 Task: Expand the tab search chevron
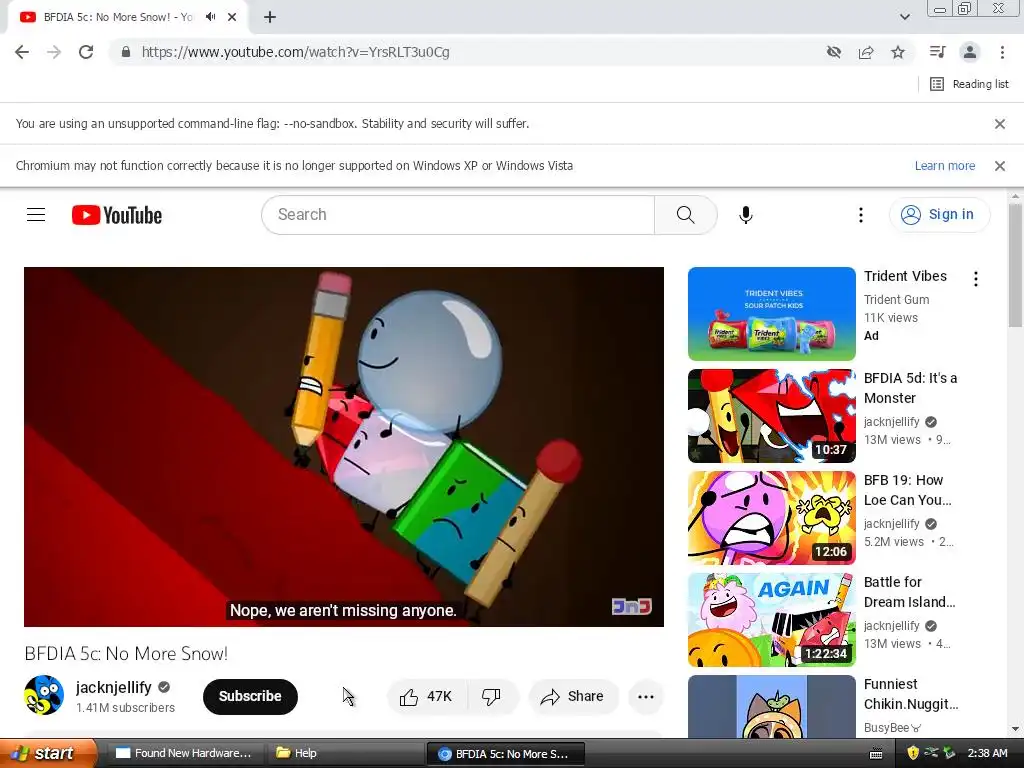coord(904,17)
